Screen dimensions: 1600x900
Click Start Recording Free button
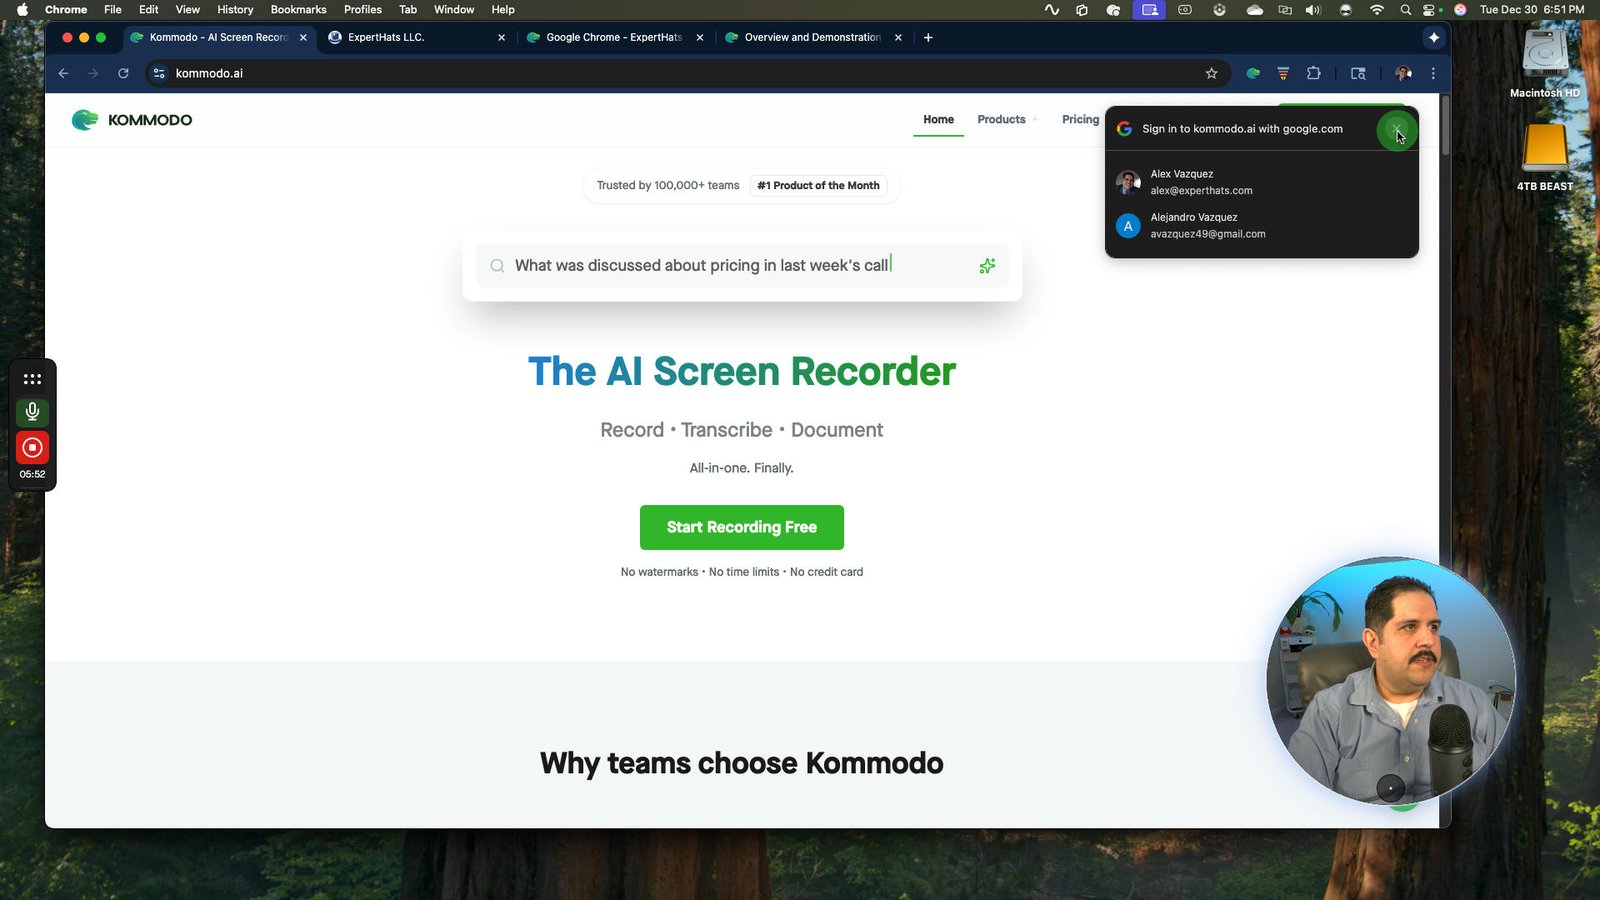pyautogui.click(x=742, y=527)
